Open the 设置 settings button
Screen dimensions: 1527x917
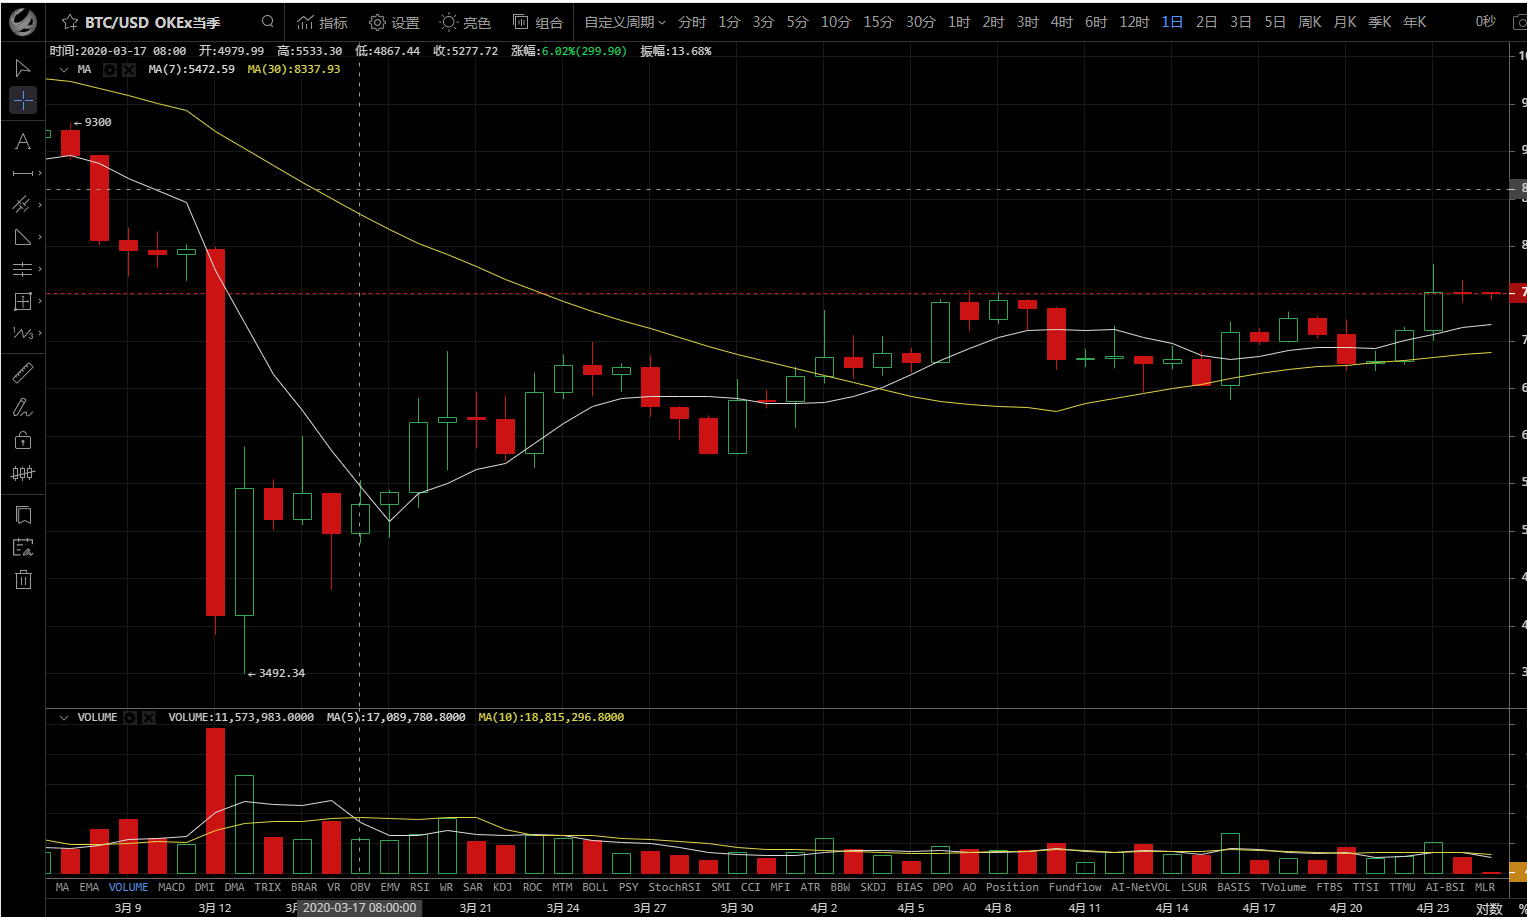click(394, 22)
